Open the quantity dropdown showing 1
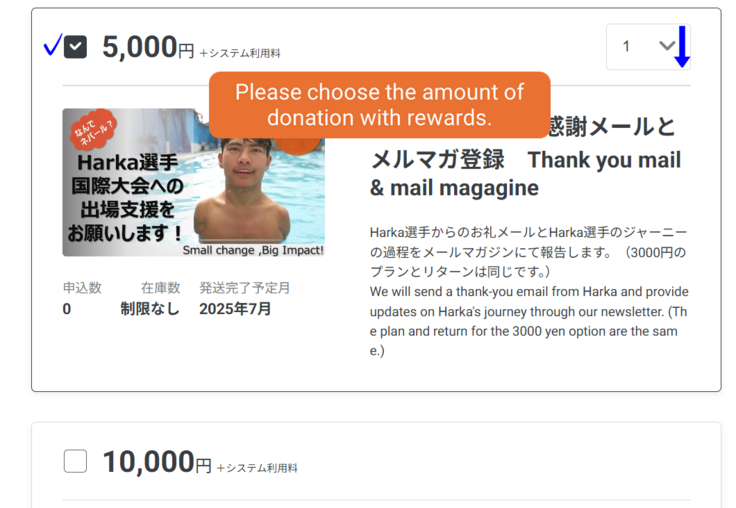Viewport: 736px width, 508px height. click(648, 46)
